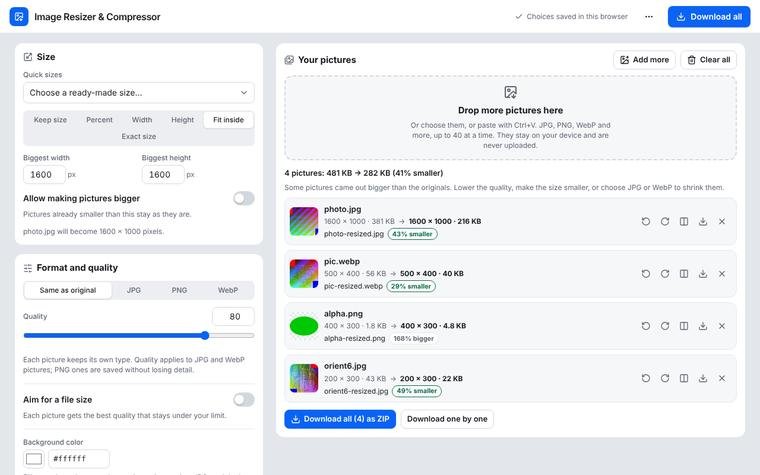Image resolution: width=760 pixels, height=475 pixels.
Task: Download the orient6.jpg result
Action: click(703, 378)
